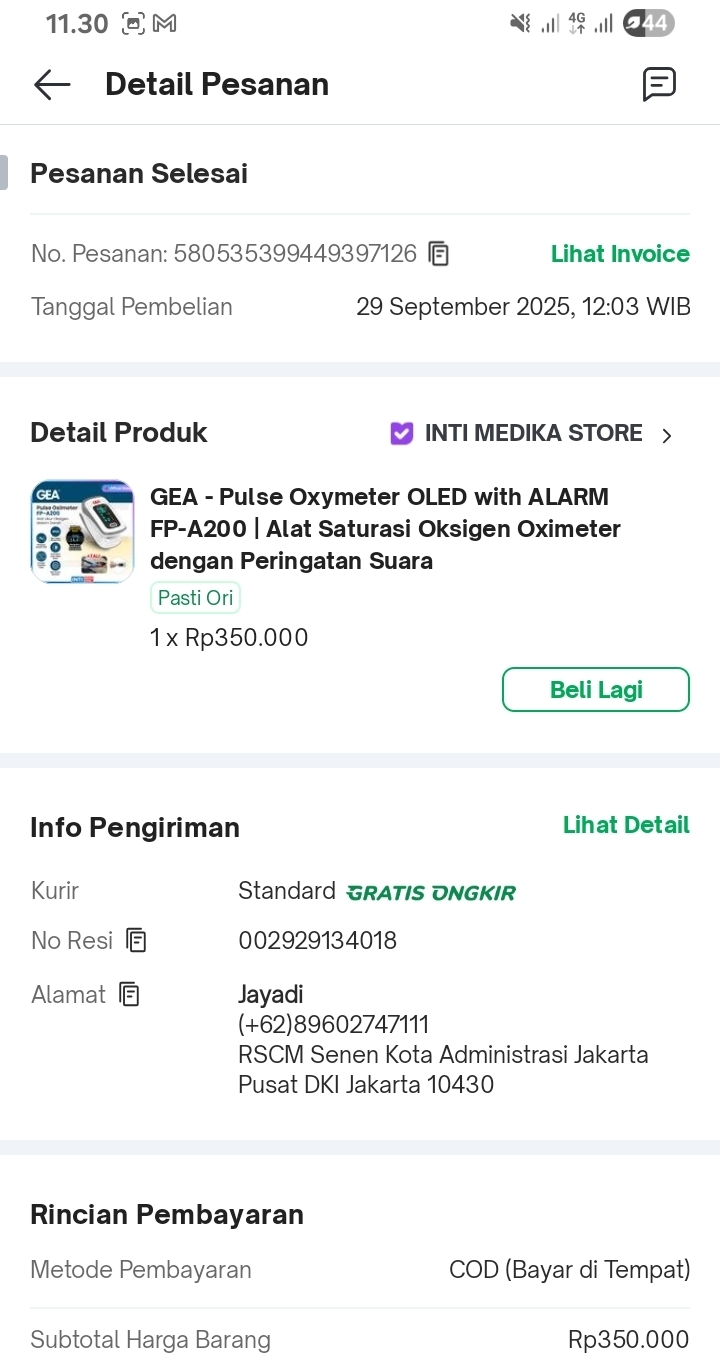Image resolution: width=720 pixels, height=1361 pixels.
Task: Tap the purple official store badge
Action: pyautogui.click(x=401, y=433)
